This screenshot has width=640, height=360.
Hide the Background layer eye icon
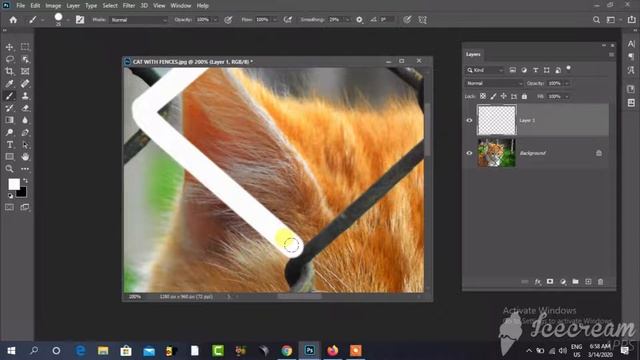(x=469, y=153)
